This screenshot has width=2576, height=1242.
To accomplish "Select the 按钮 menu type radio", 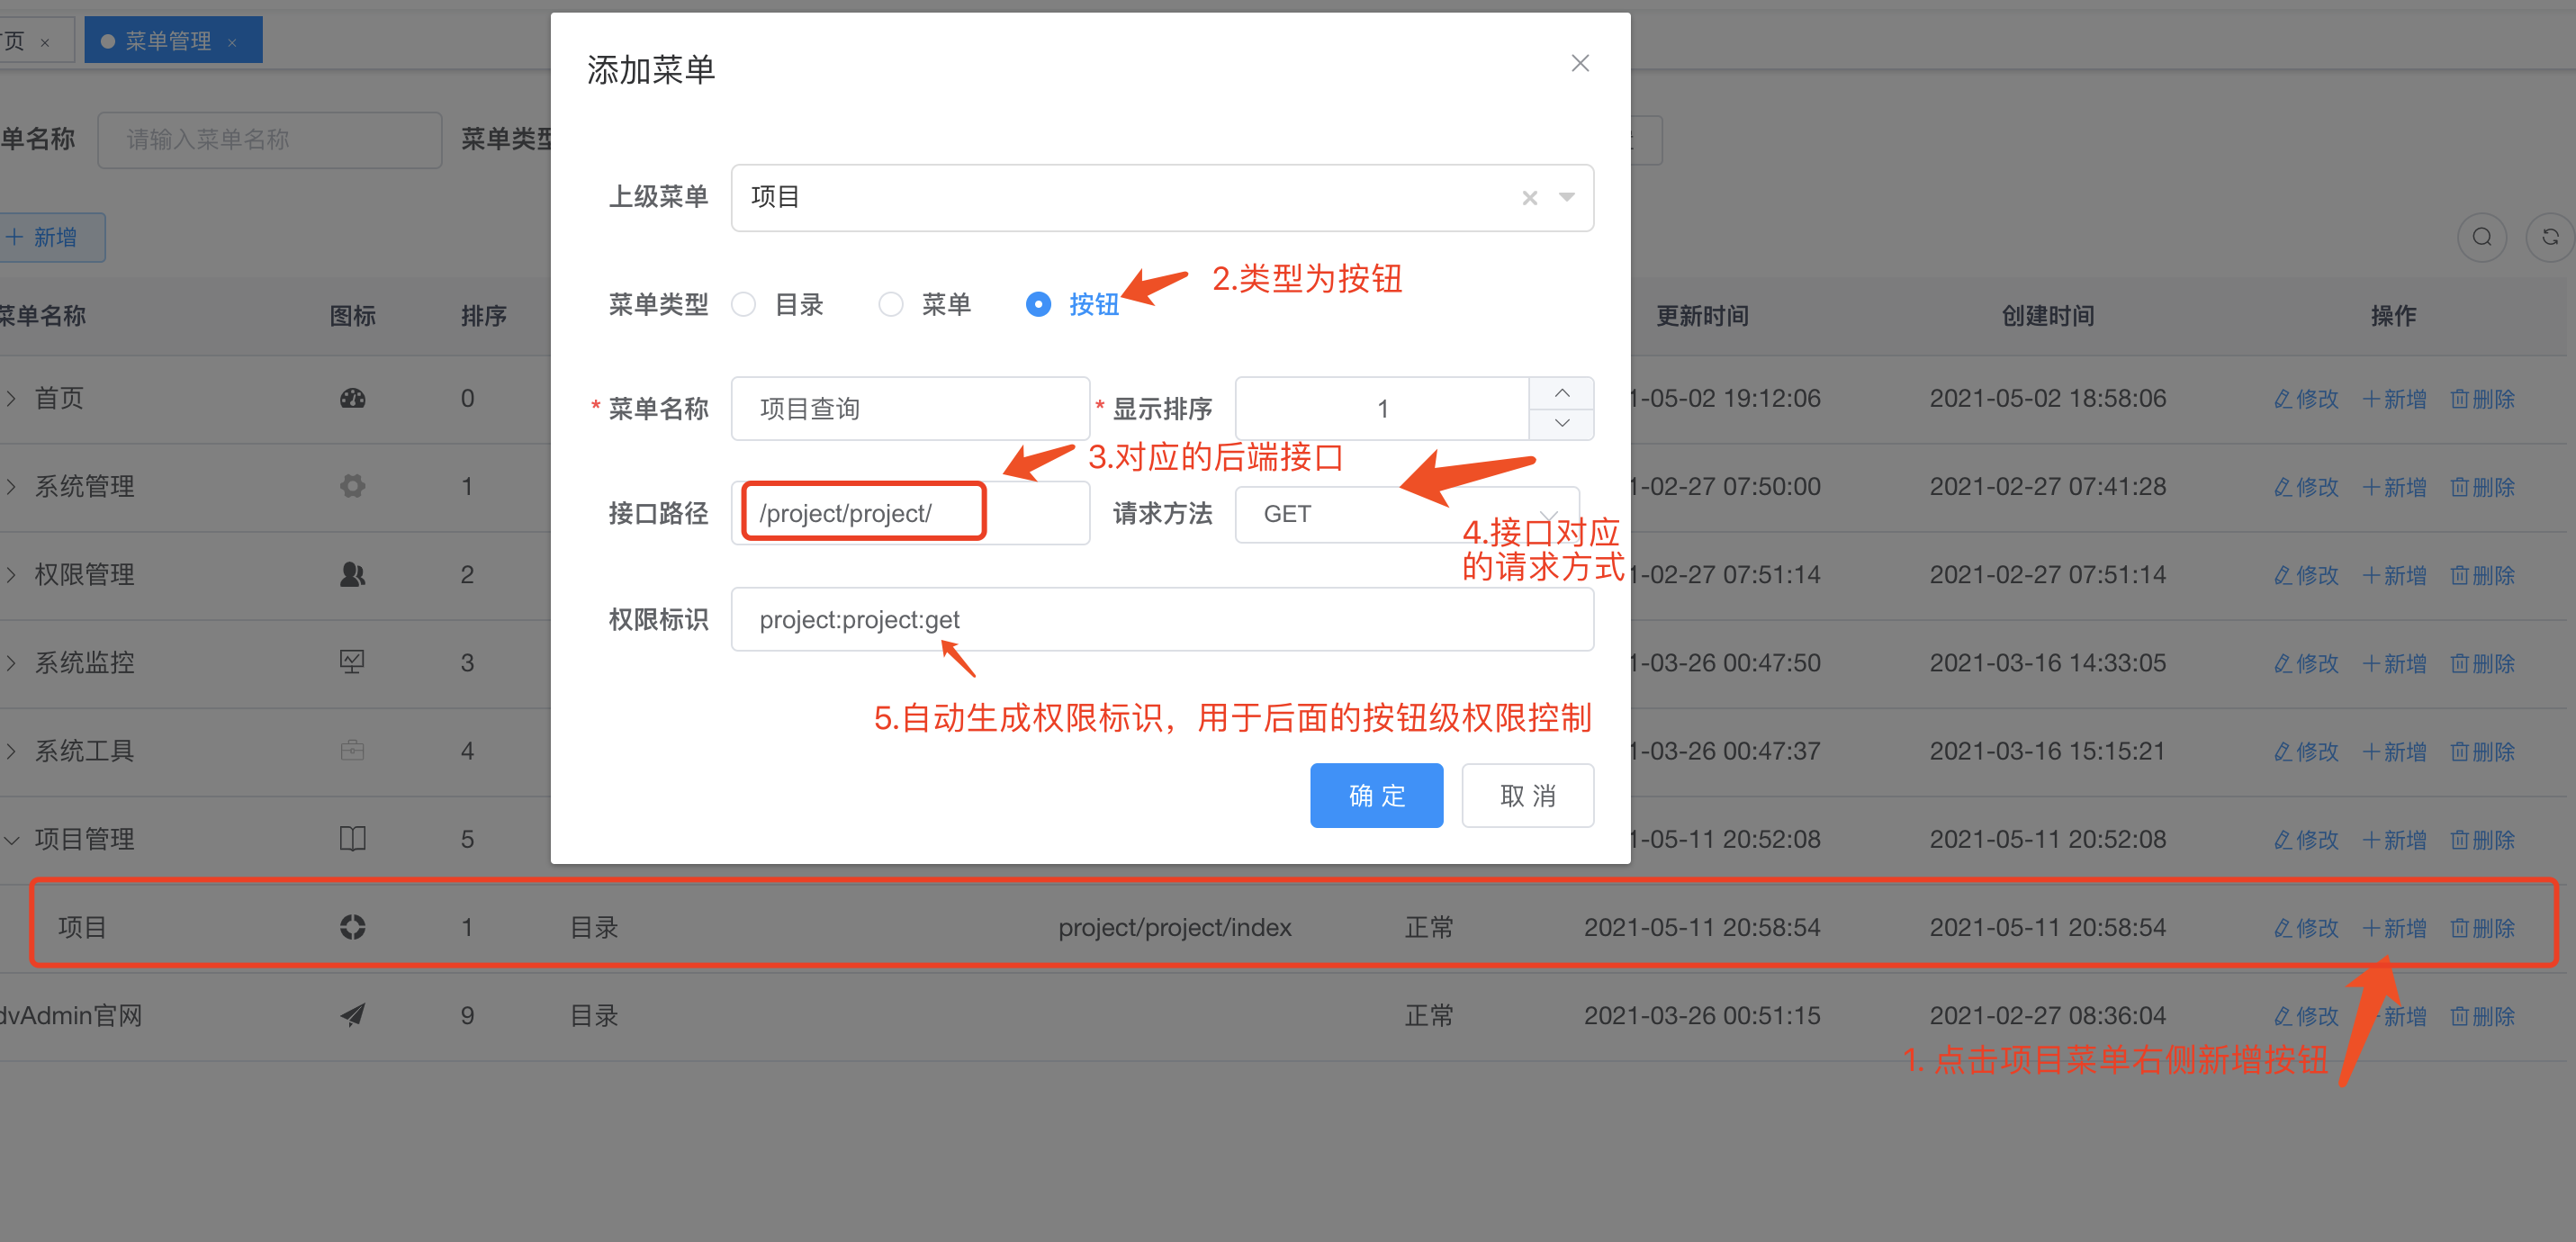I will [1038, 304].
